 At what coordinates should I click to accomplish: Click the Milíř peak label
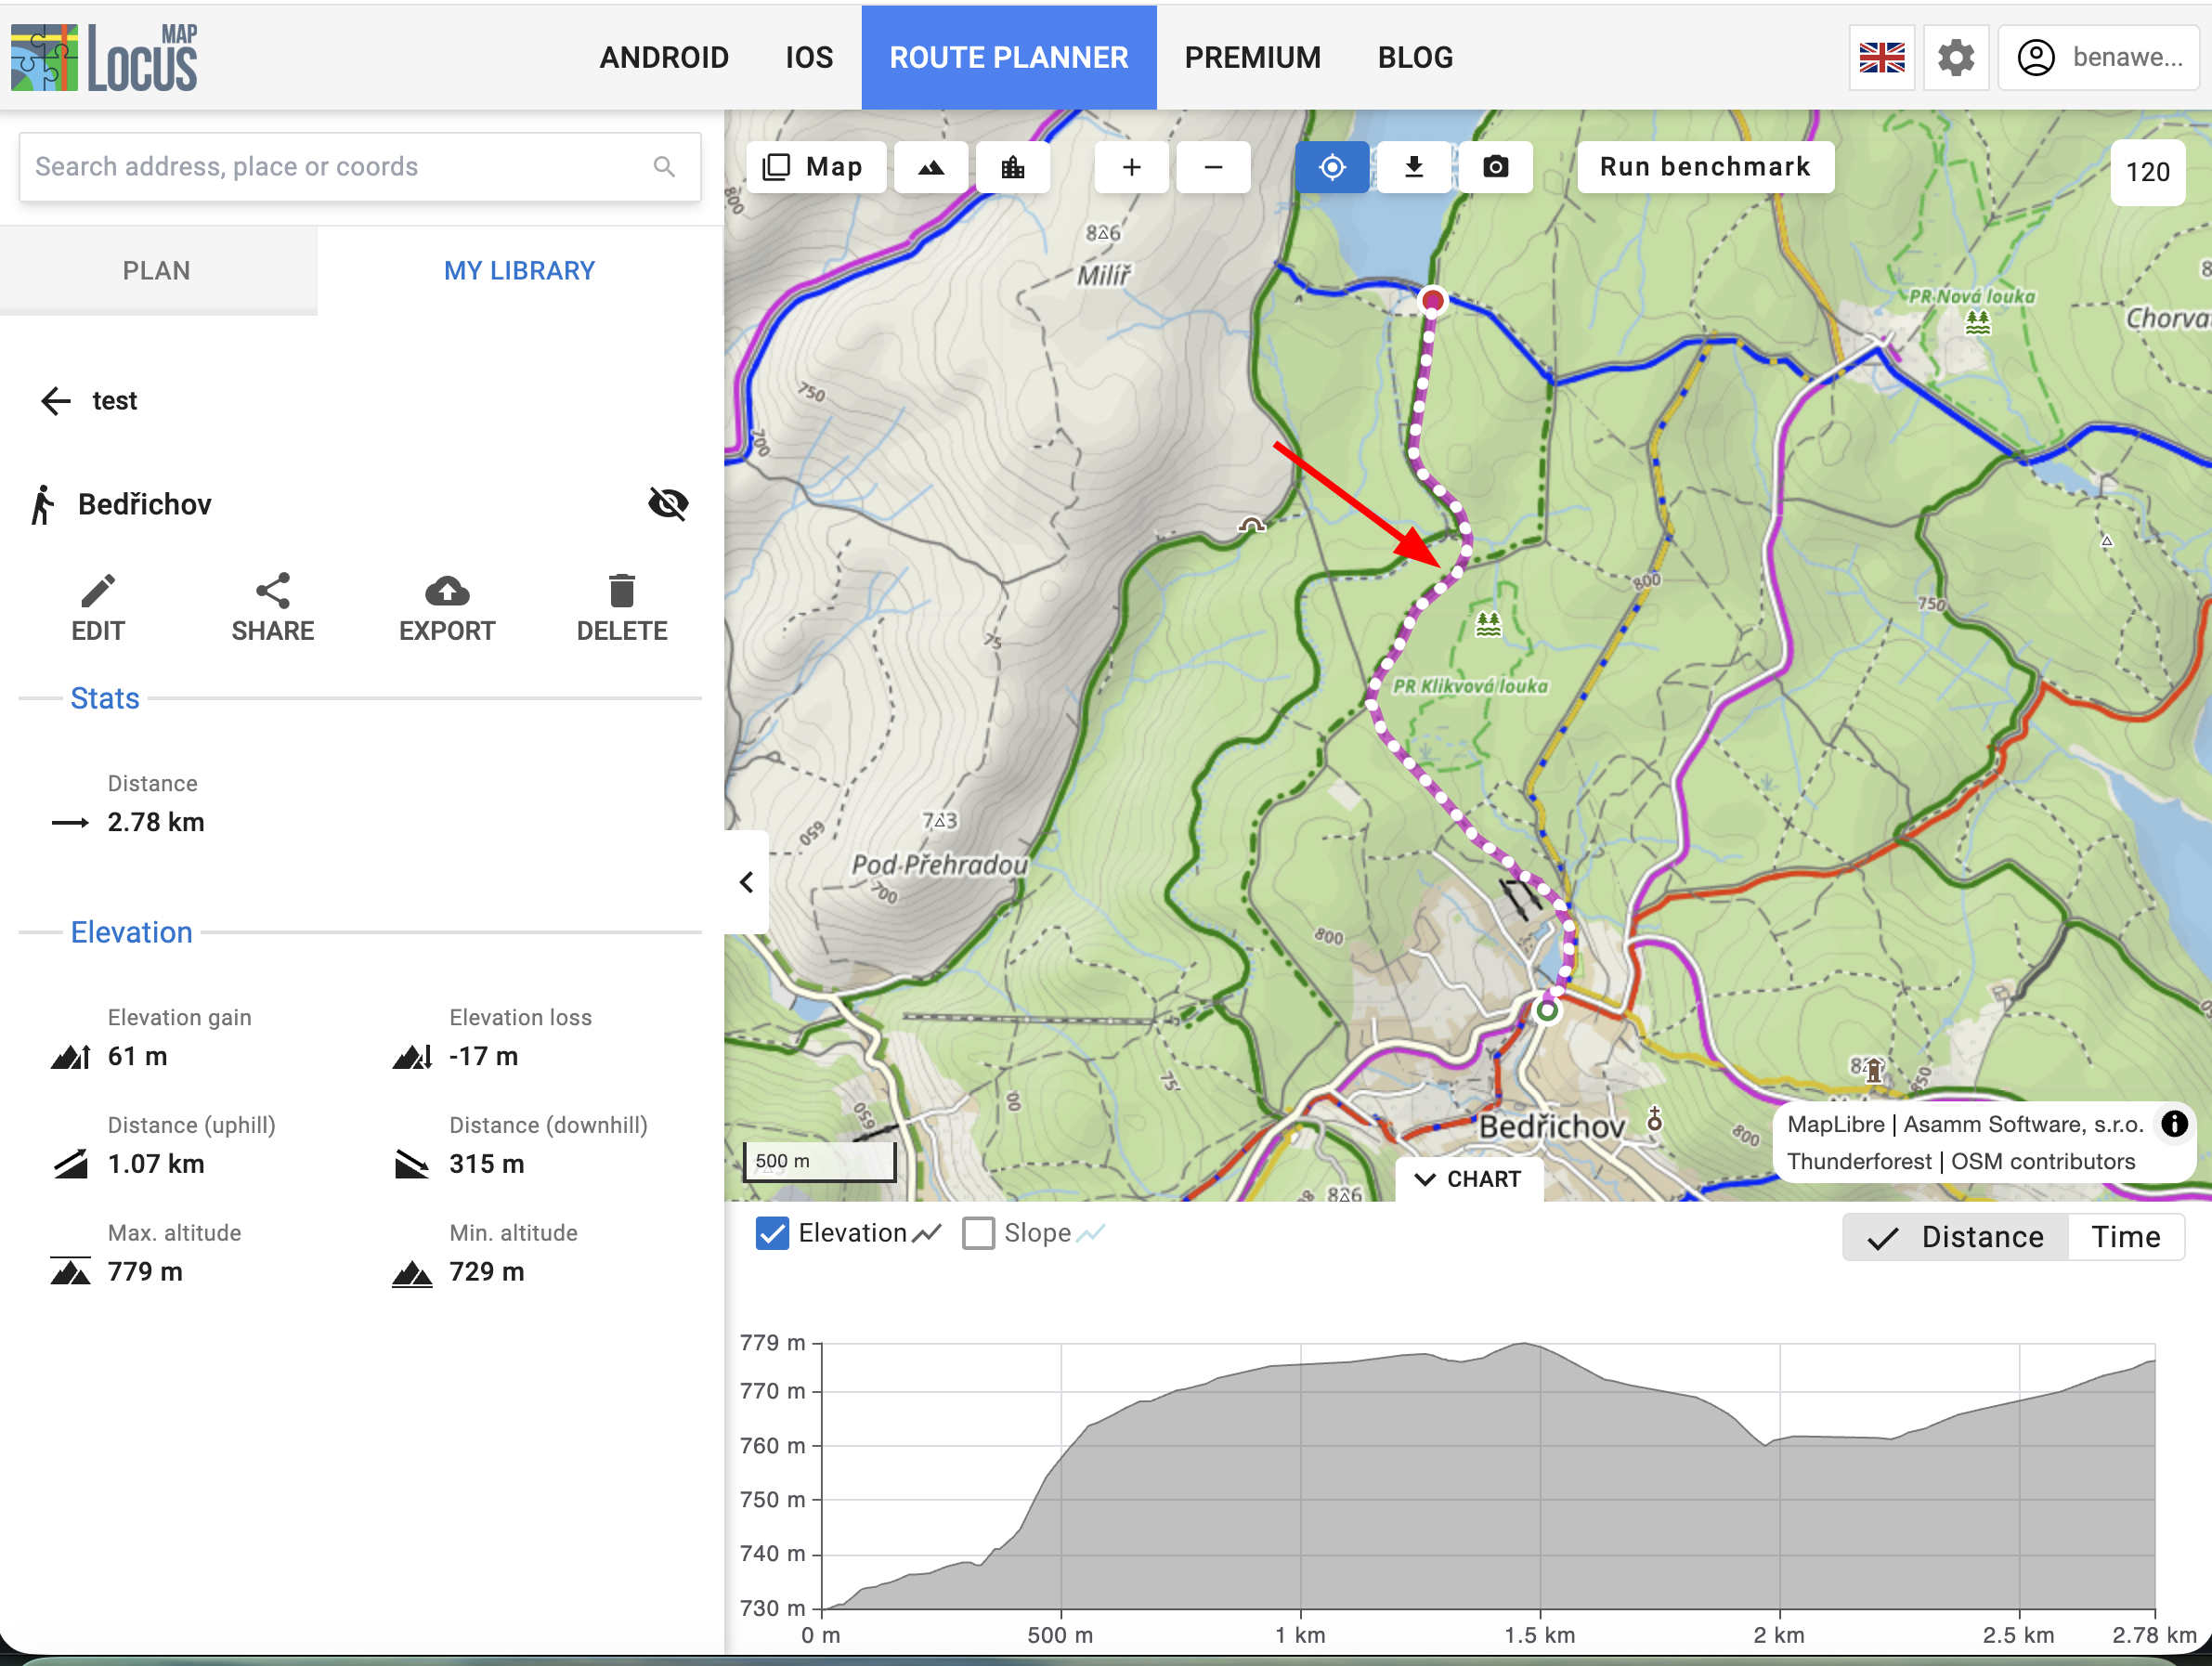(x=1104, y=275)
